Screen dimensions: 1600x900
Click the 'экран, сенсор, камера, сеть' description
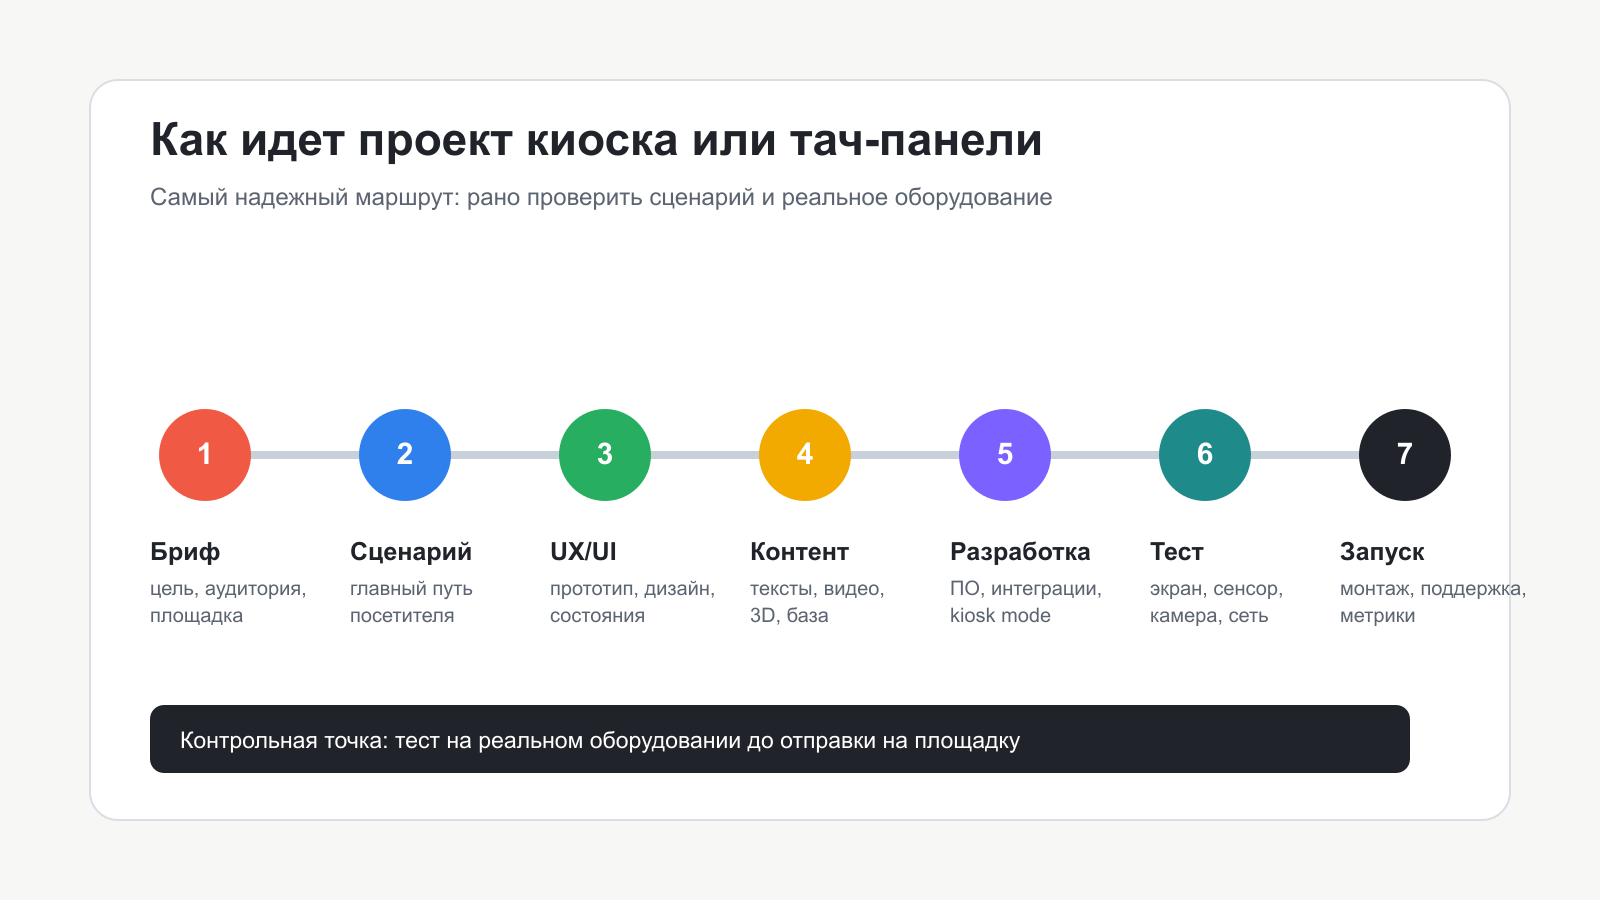tap(1216, 602)
